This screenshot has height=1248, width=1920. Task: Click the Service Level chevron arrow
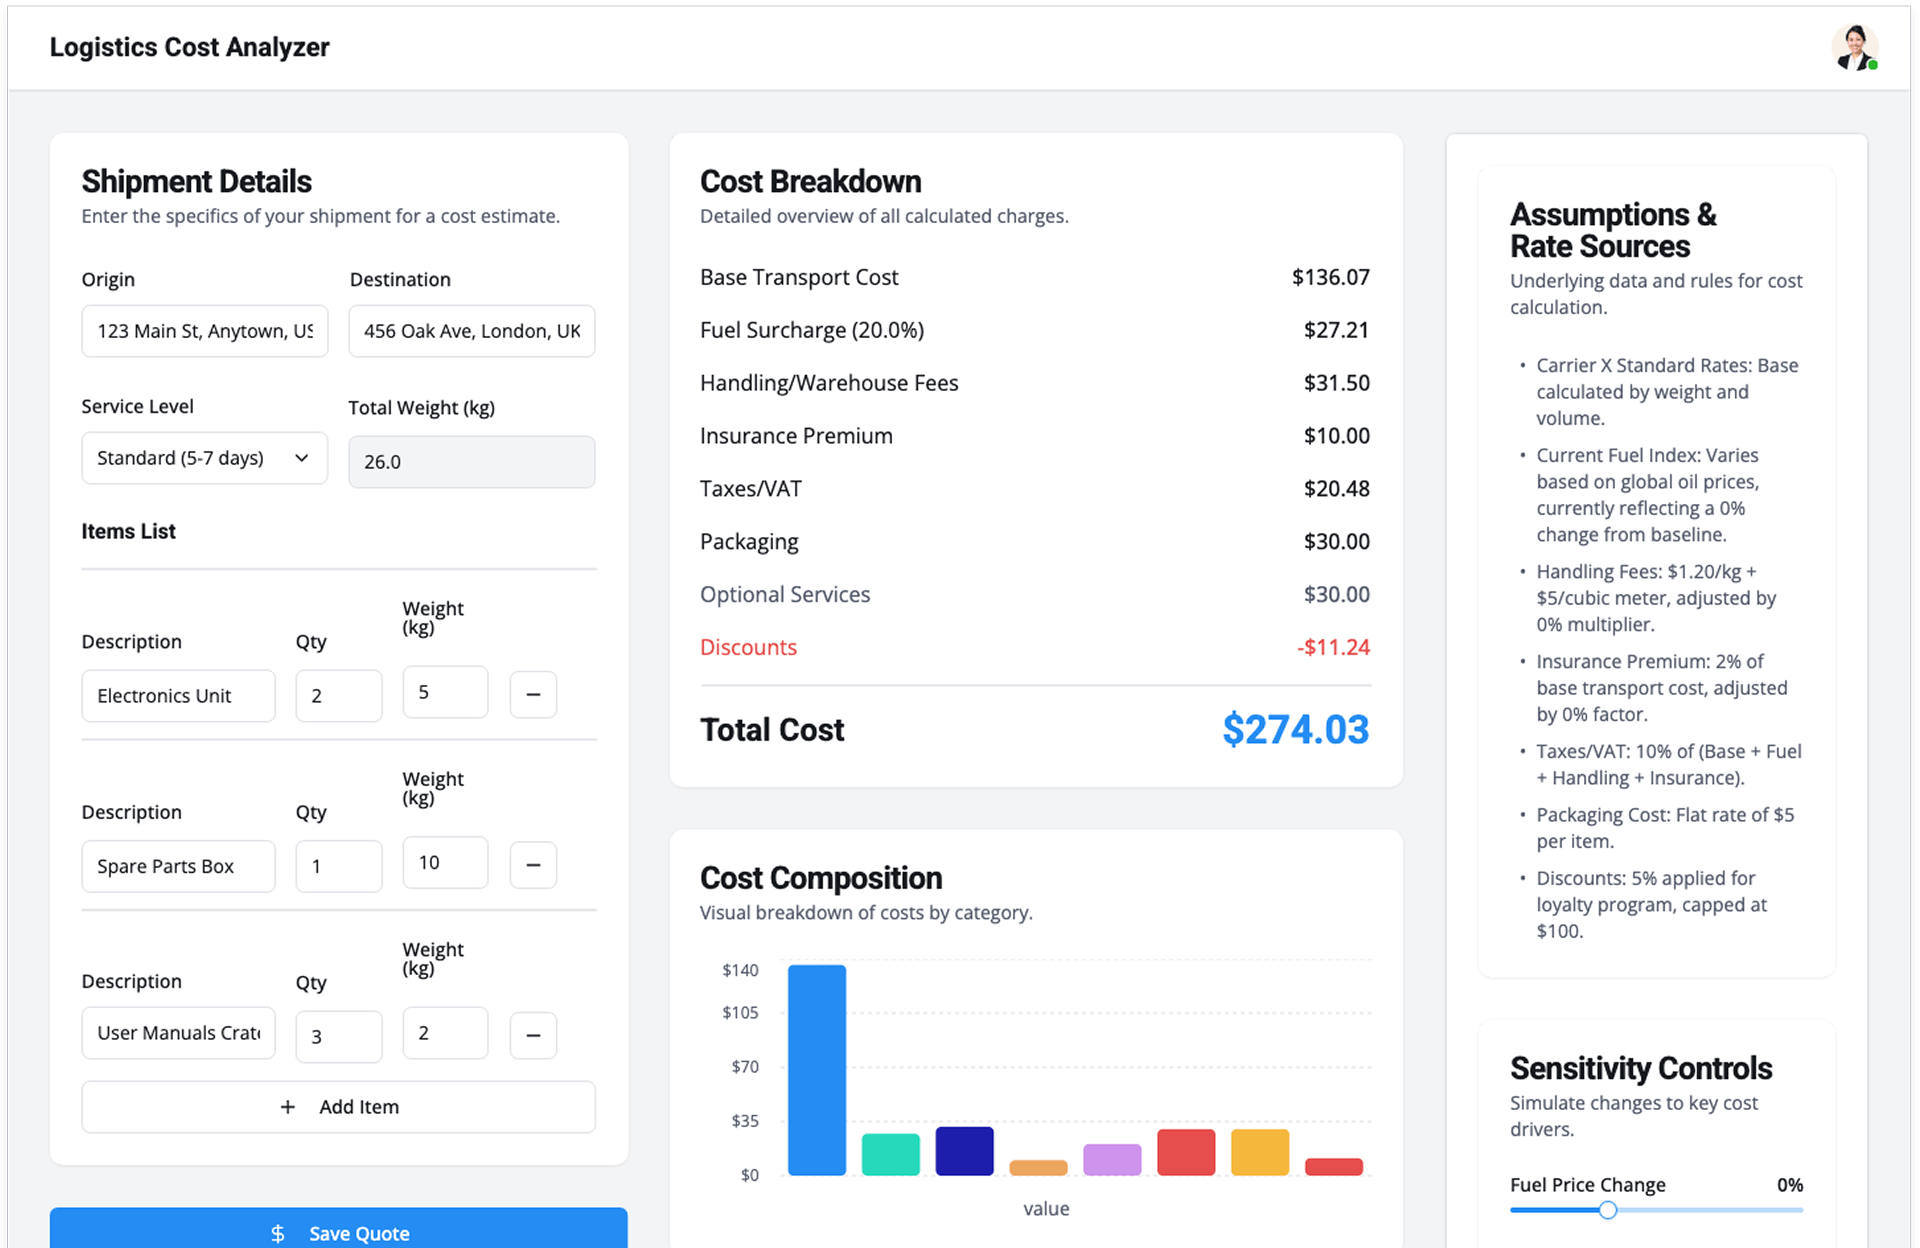point(301,458)
